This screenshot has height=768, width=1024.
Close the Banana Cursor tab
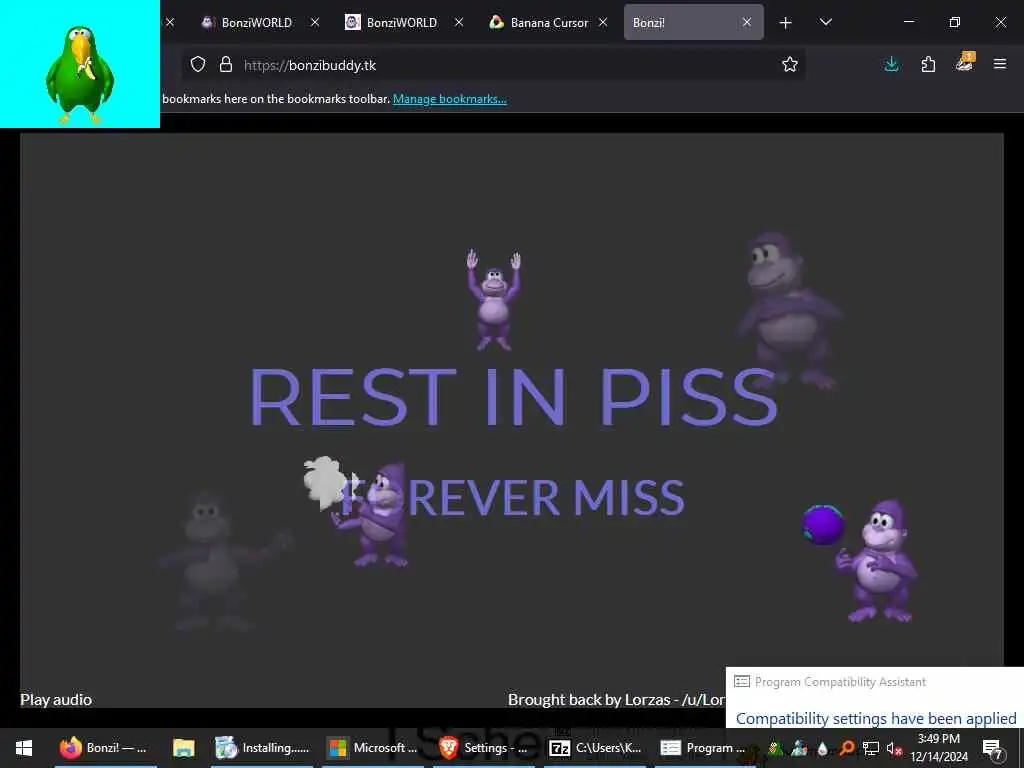point(603,22)
